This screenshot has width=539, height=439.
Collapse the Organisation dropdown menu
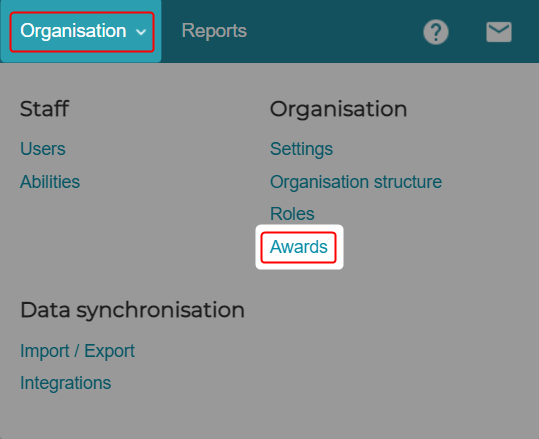pyautogui.click(x=82, y=32)
